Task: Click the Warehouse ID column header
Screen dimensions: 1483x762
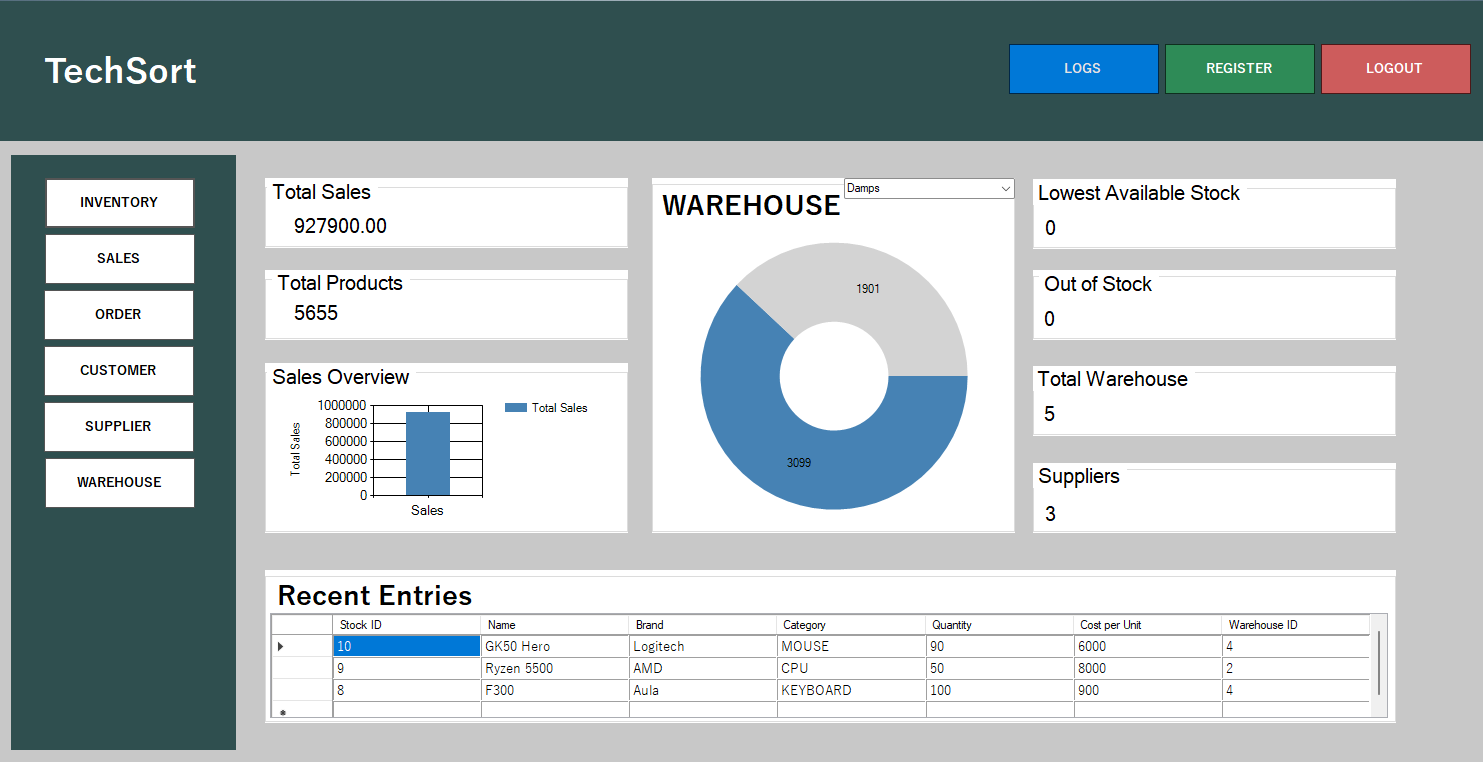Action: (x=1296, y=625)
